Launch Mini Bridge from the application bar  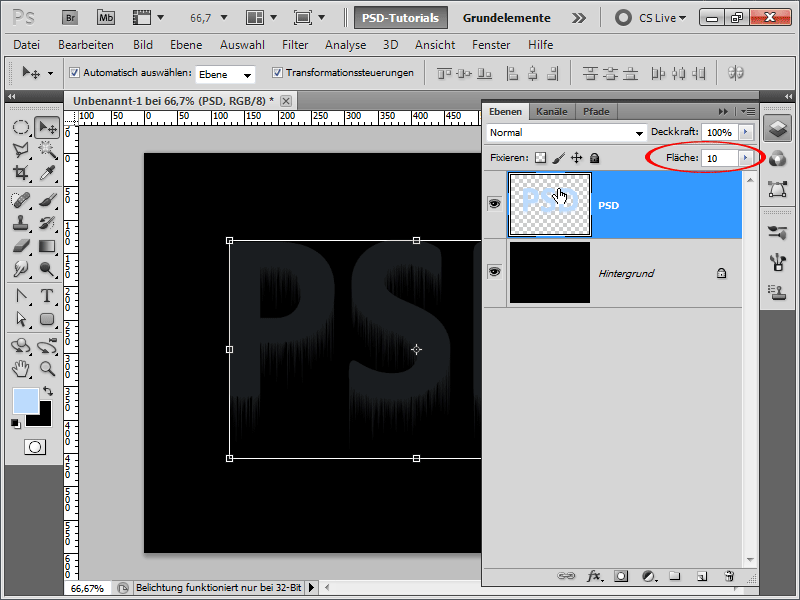point(106,18)
